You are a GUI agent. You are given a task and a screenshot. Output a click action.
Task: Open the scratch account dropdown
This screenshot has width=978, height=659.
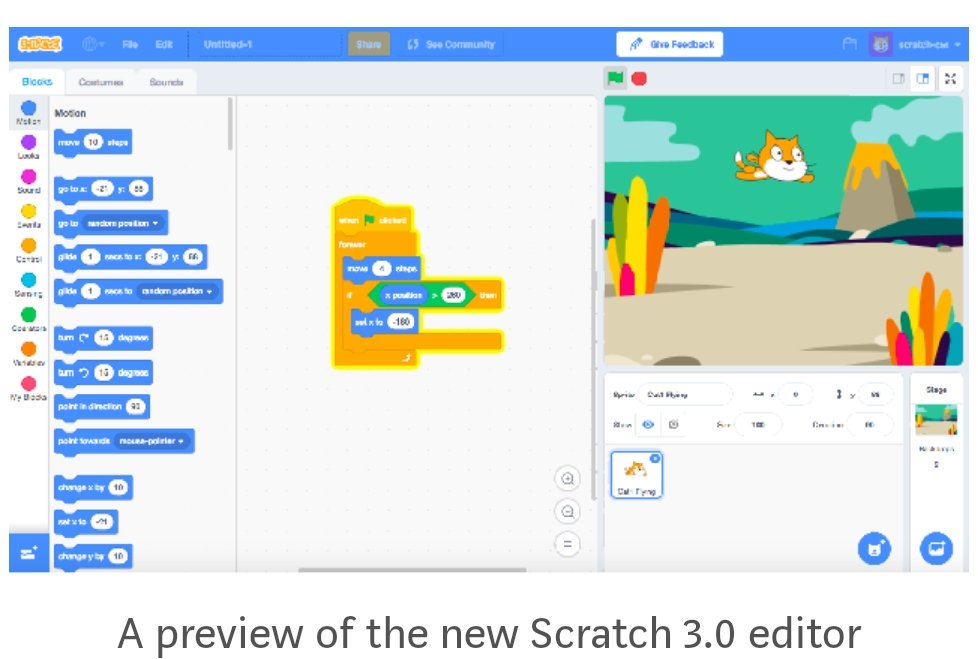pos(916,44)
